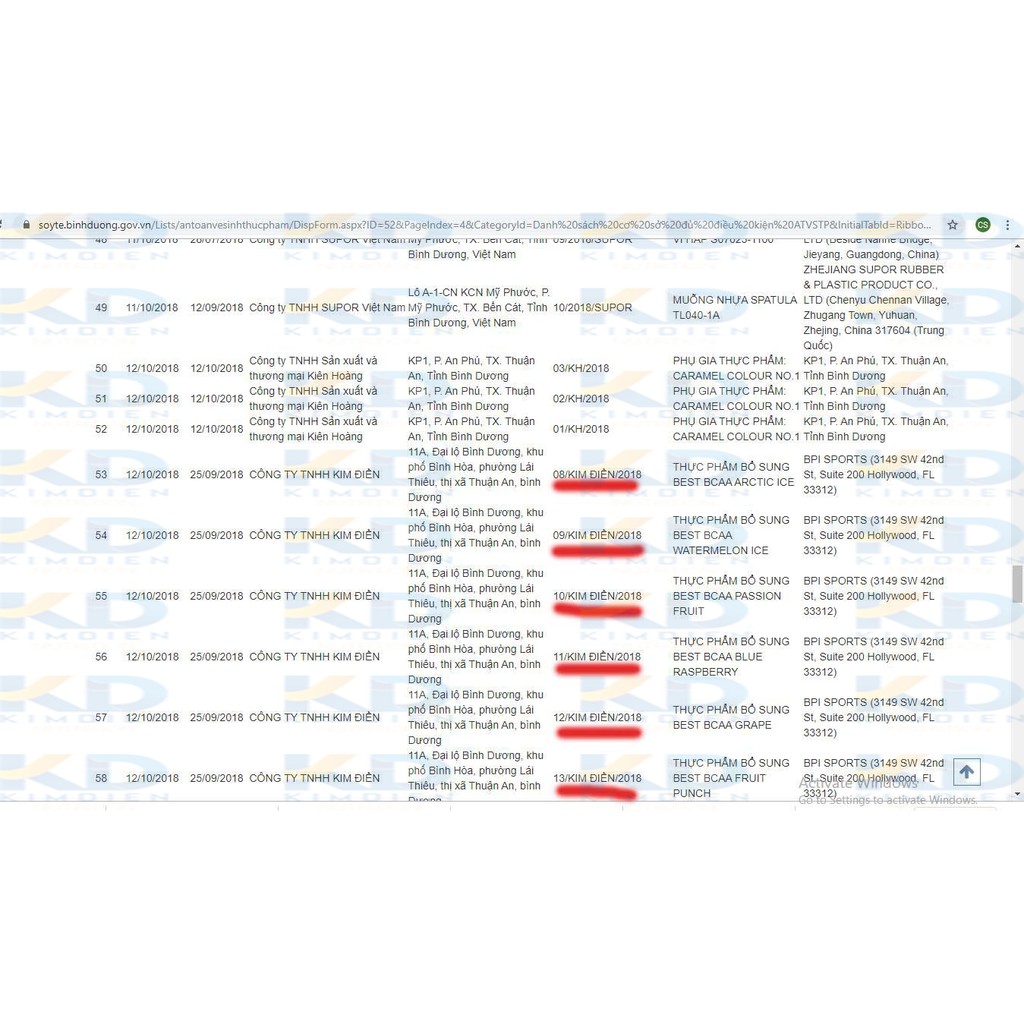Click the scrollbar up arrow

click(x=1018, y=245)
